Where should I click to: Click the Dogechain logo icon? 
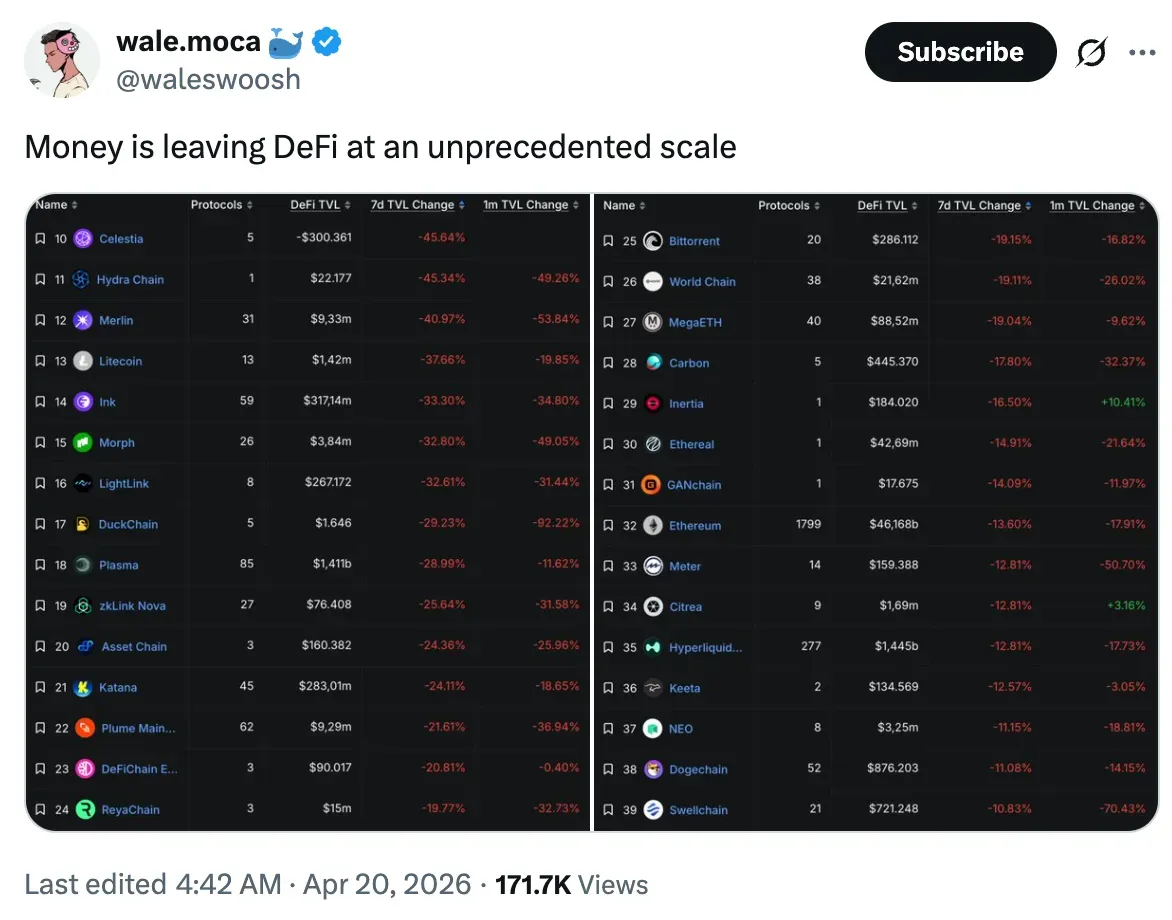[652, 769]
